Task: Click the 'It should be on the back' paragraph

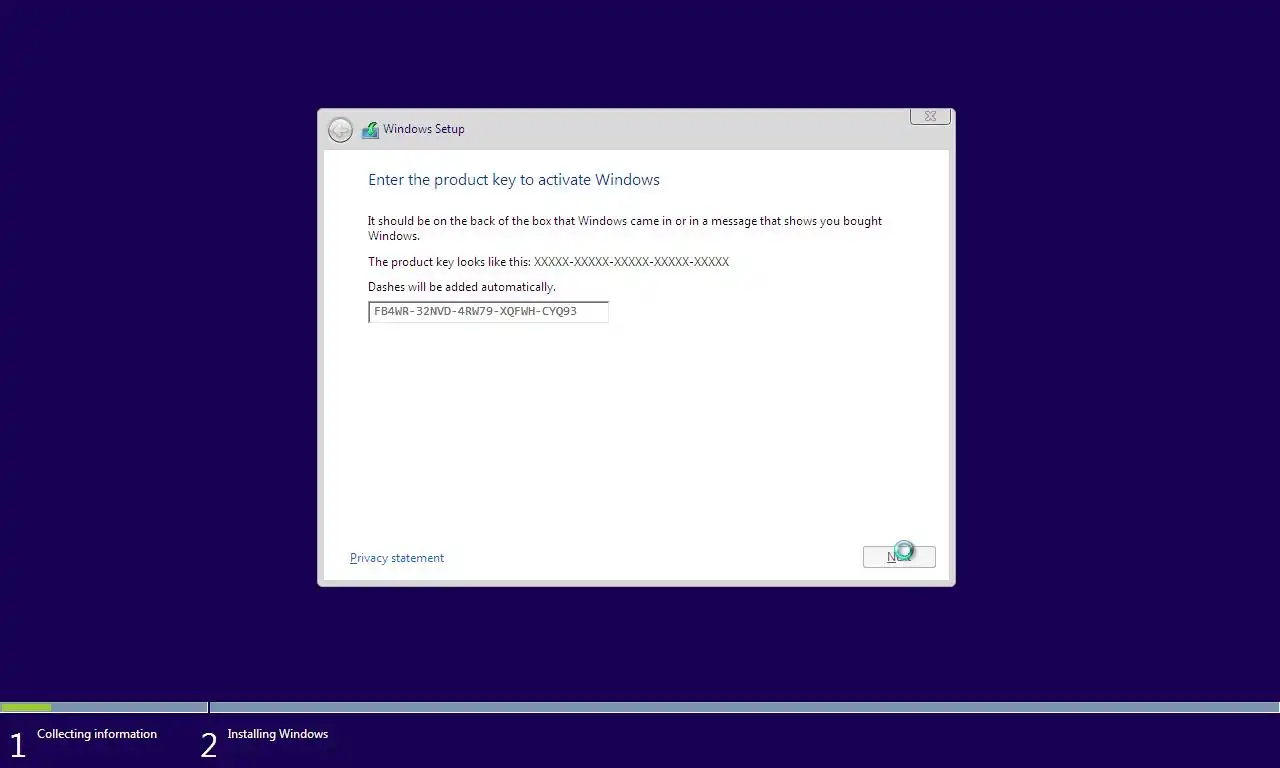Action: tap(625, 228)
